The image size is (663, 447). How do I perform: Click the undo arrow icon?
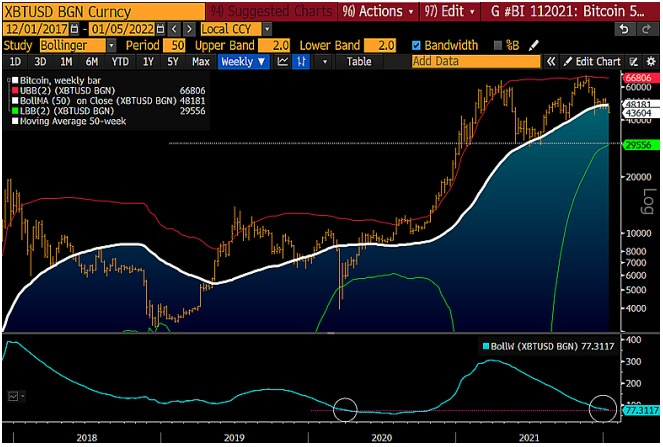pyautogui.click(x=623, y=29)
